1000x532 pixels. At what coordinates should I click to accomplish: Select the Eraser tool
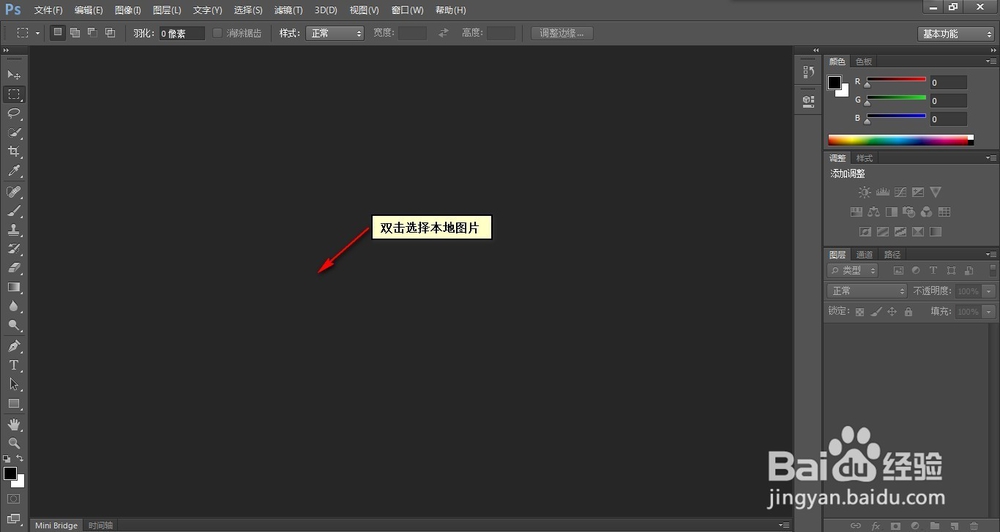(x=13, y=268)
